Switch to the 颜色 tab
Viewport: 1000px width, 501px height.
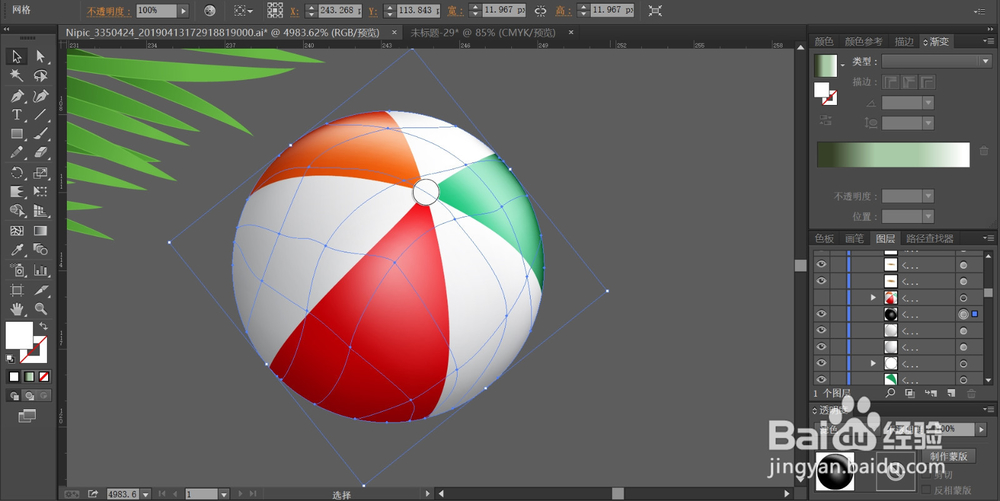(x=823, y=41)
